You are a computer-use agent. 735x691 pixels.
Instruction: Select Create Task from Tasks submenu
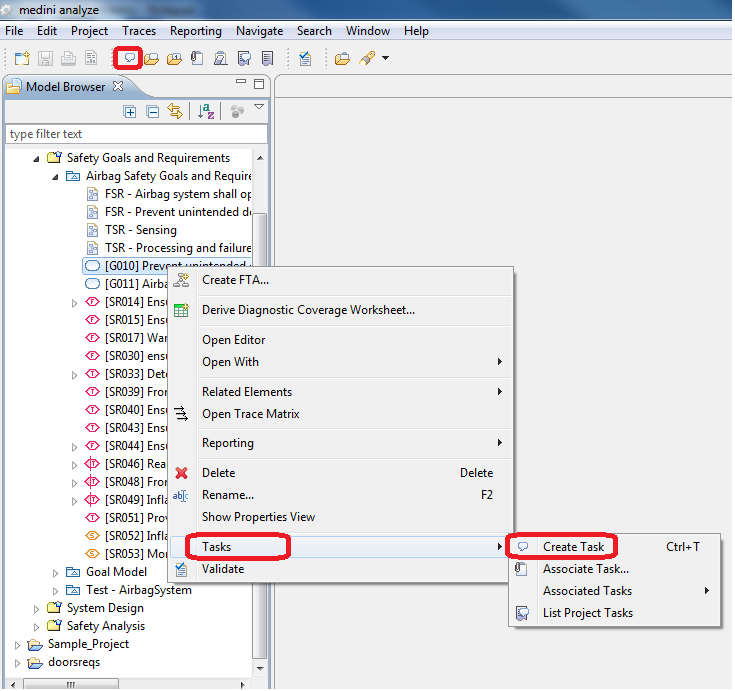(x=573, y=547)
